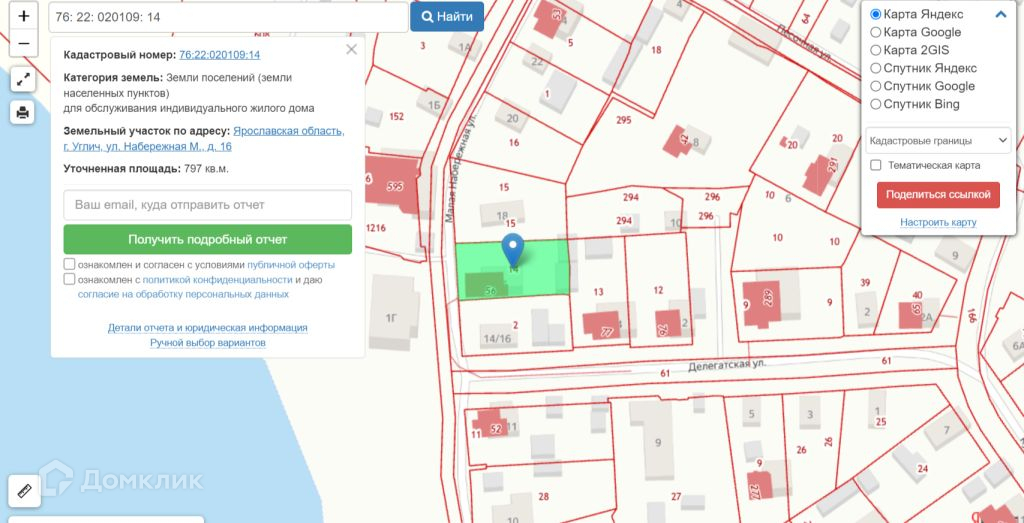Open the ruler measurement tool

pos(24,491)
